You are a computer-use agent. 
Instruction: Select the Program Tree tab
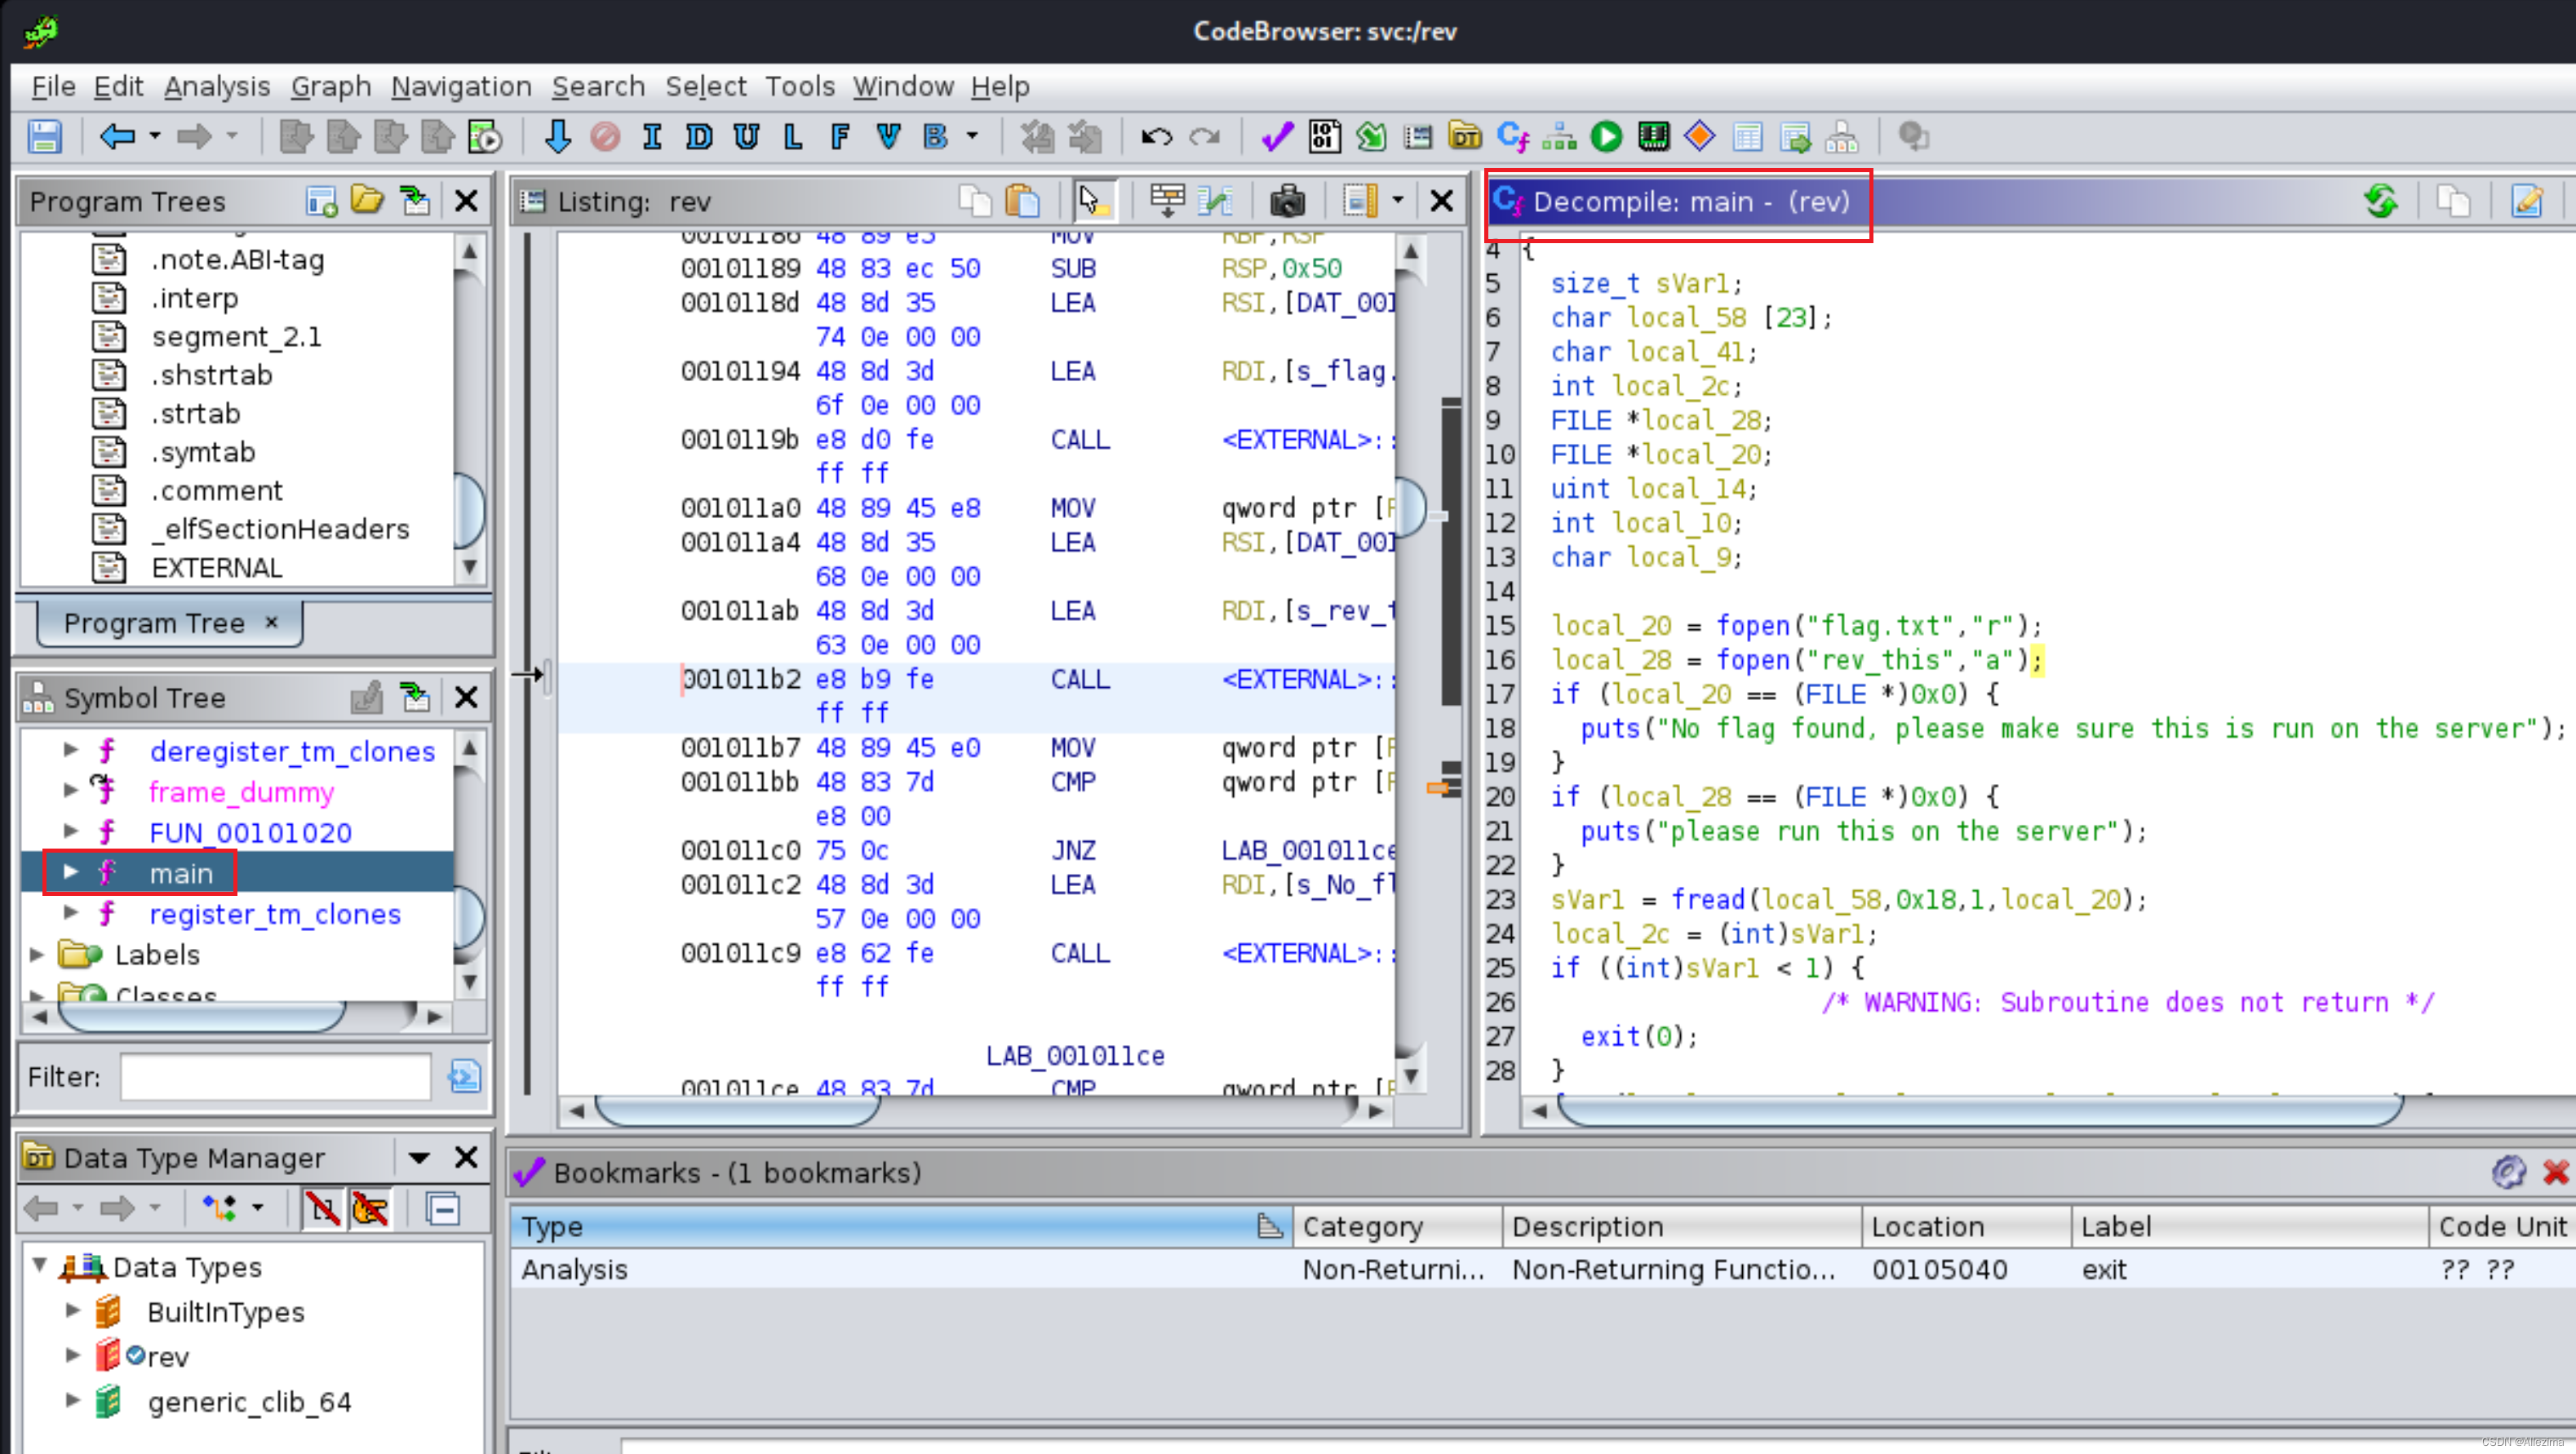[154, 623]
